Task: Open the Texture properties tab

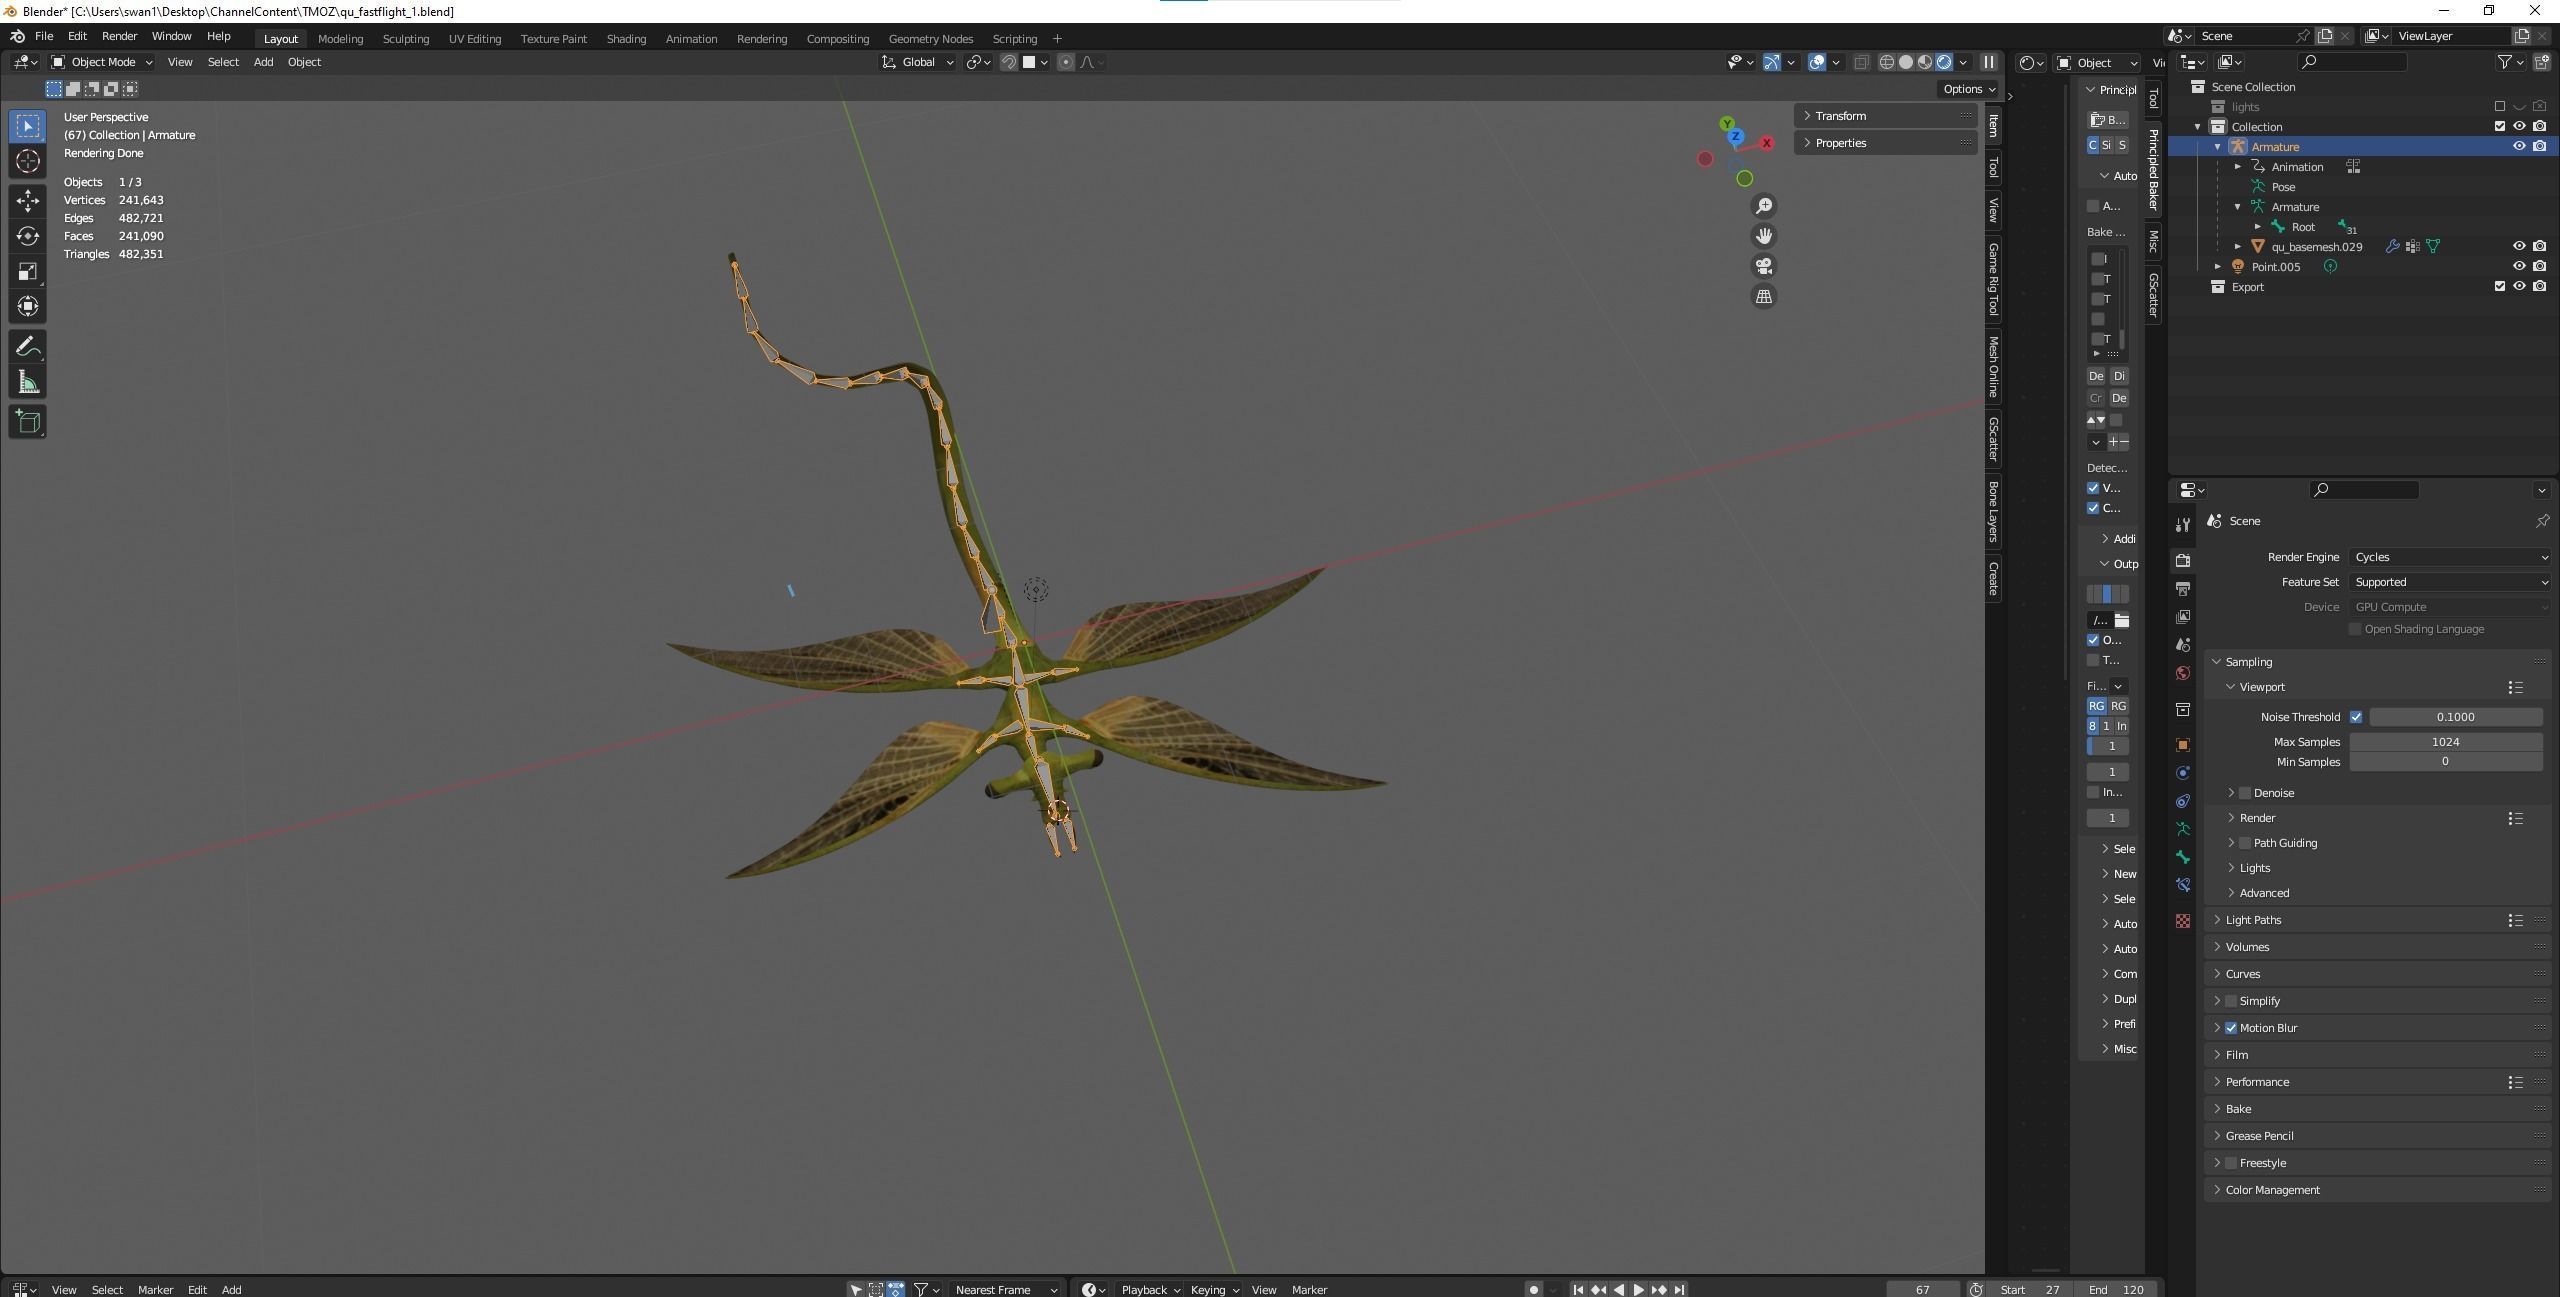Action: tap(2183, 920)
